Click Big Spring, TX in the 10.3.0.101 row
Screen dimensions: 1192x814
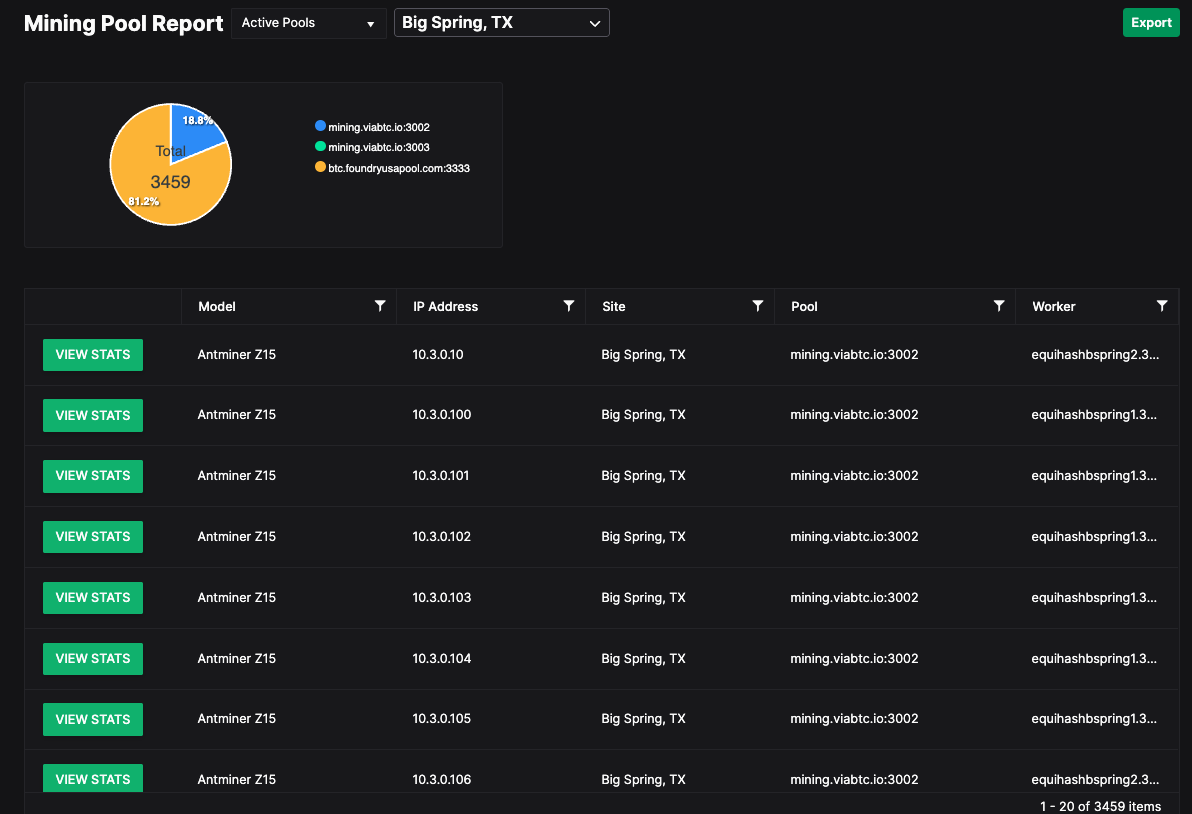(643, 475)
